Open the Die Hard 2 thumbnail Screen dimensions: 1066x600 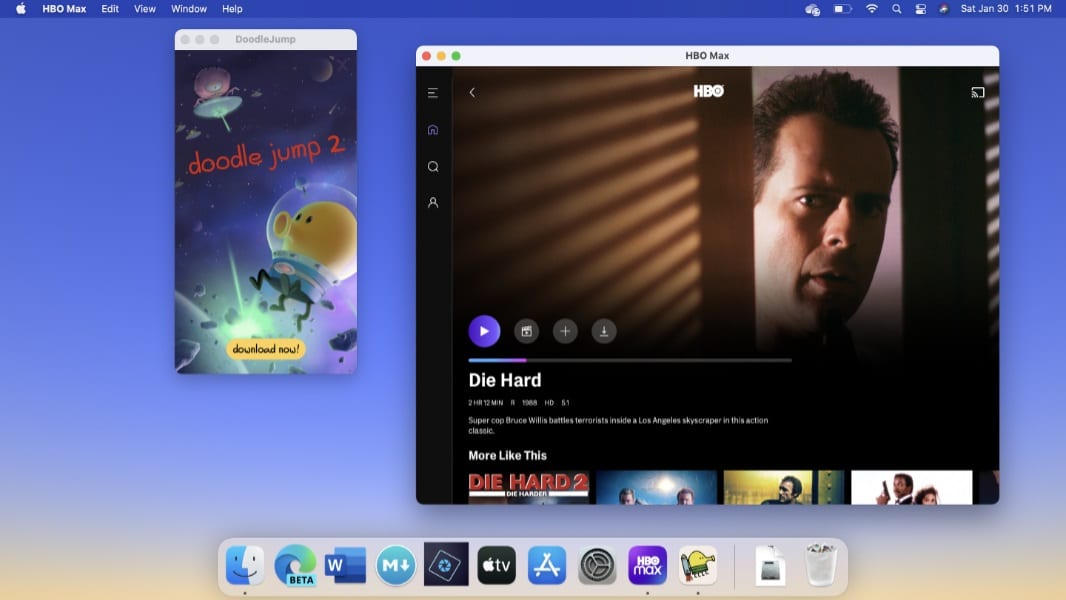(x=528, y=487)
